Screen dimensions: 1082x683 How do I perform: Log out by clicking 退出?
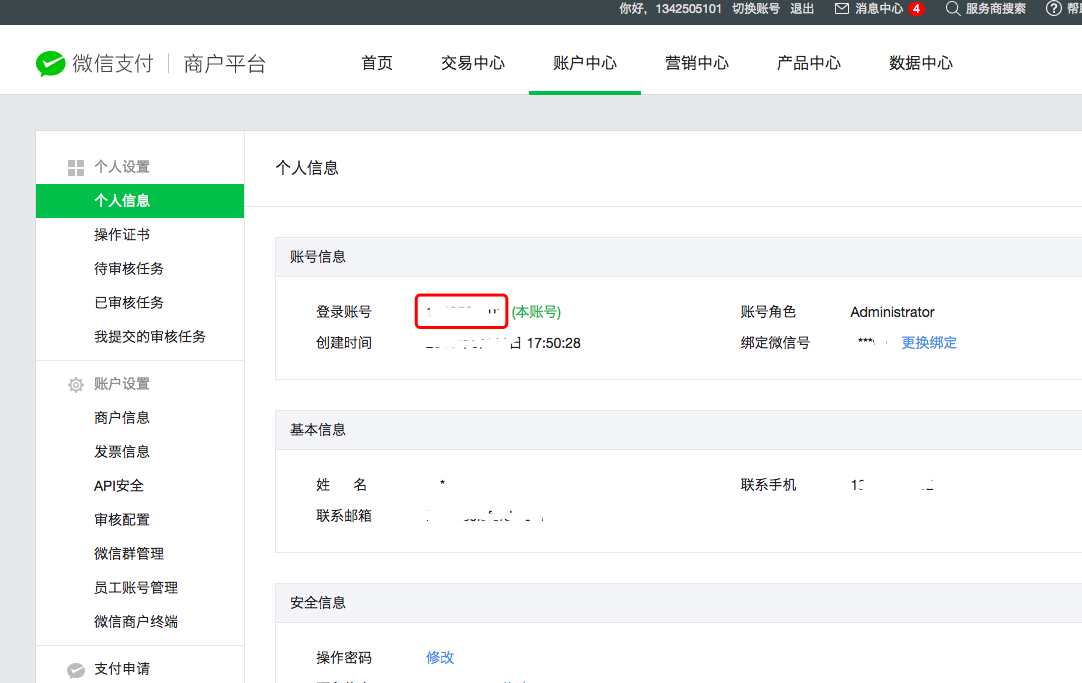[x=801, y=9]
